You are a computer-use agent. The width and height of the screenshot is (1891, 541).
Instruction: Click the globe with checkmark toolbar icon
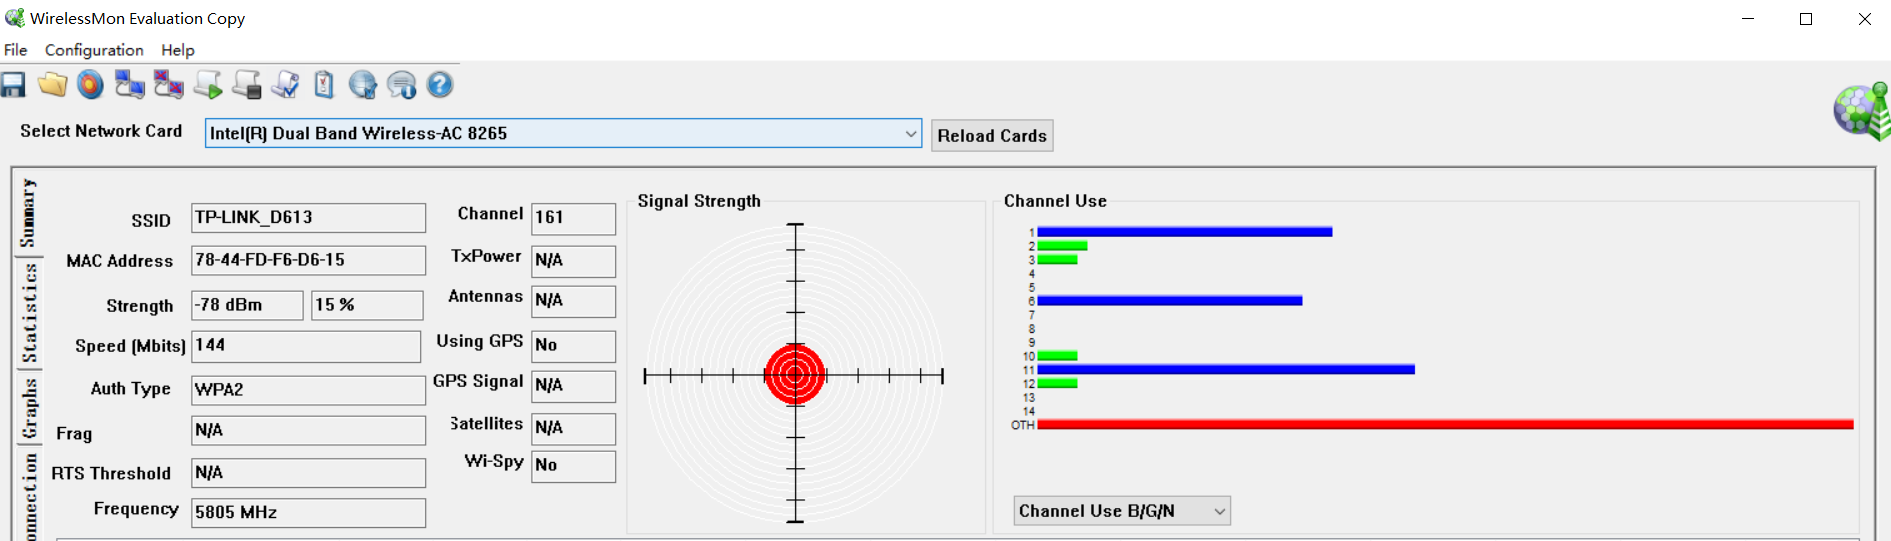click(363, 85)
